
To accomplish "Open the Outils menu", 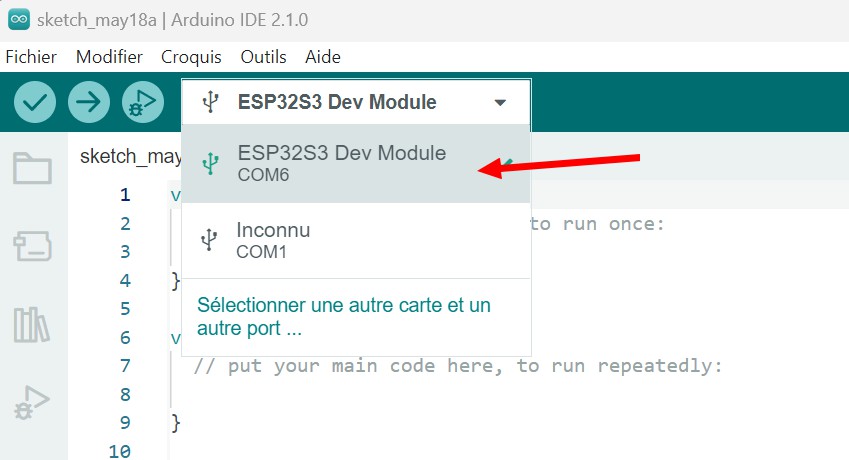I will tap(263, 57).
